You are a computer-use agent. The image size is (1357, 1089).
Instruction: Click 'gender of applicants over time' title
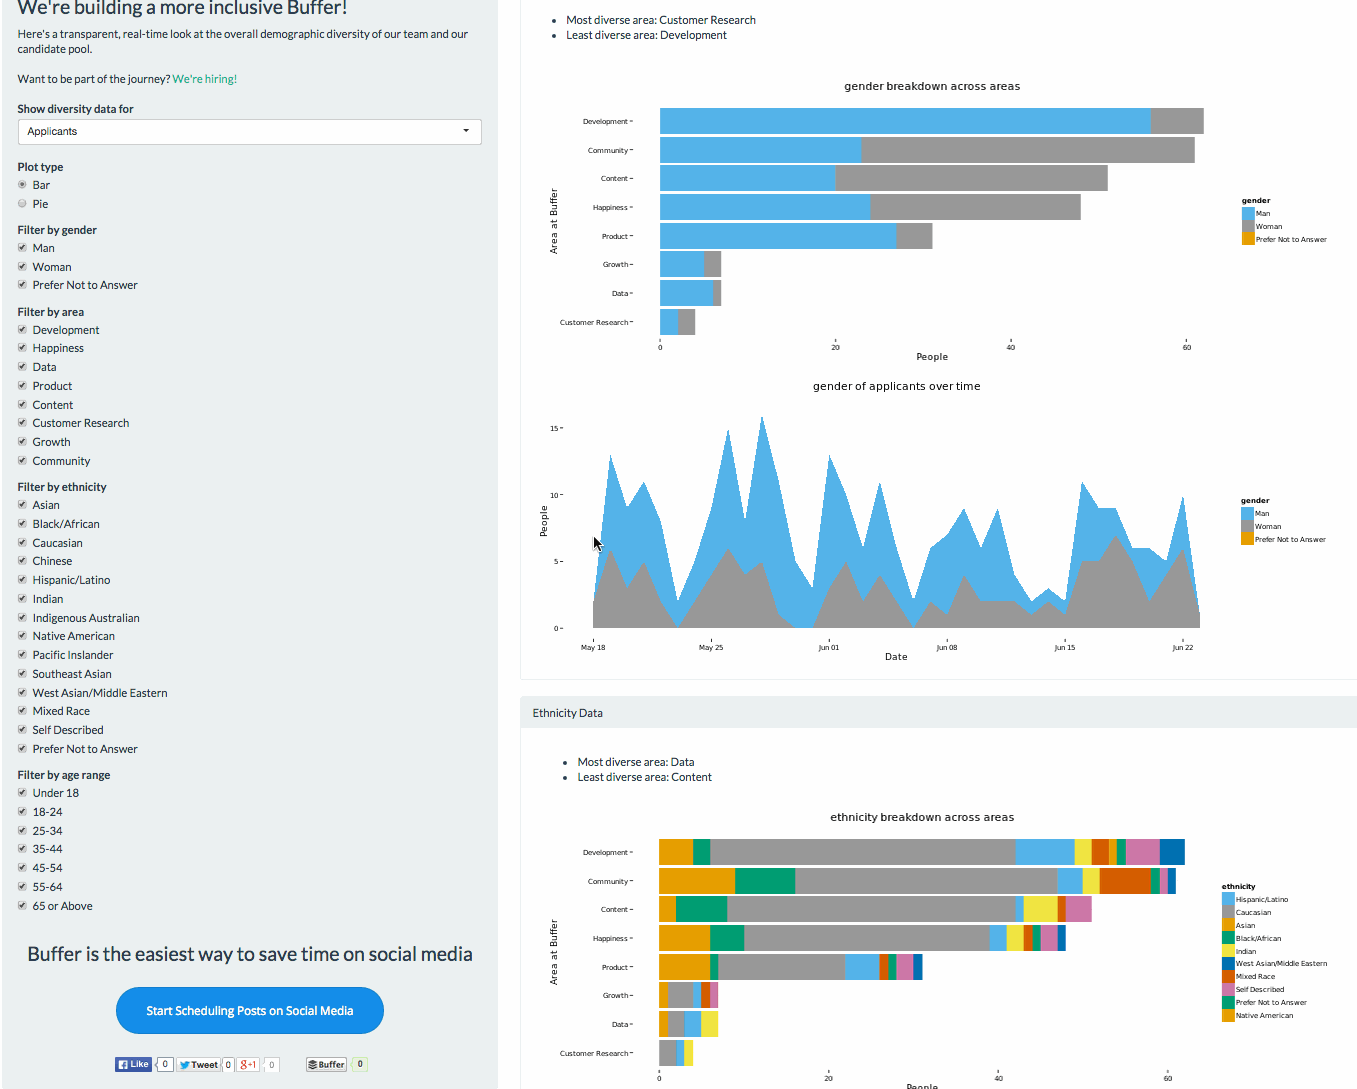click(897, 386)
